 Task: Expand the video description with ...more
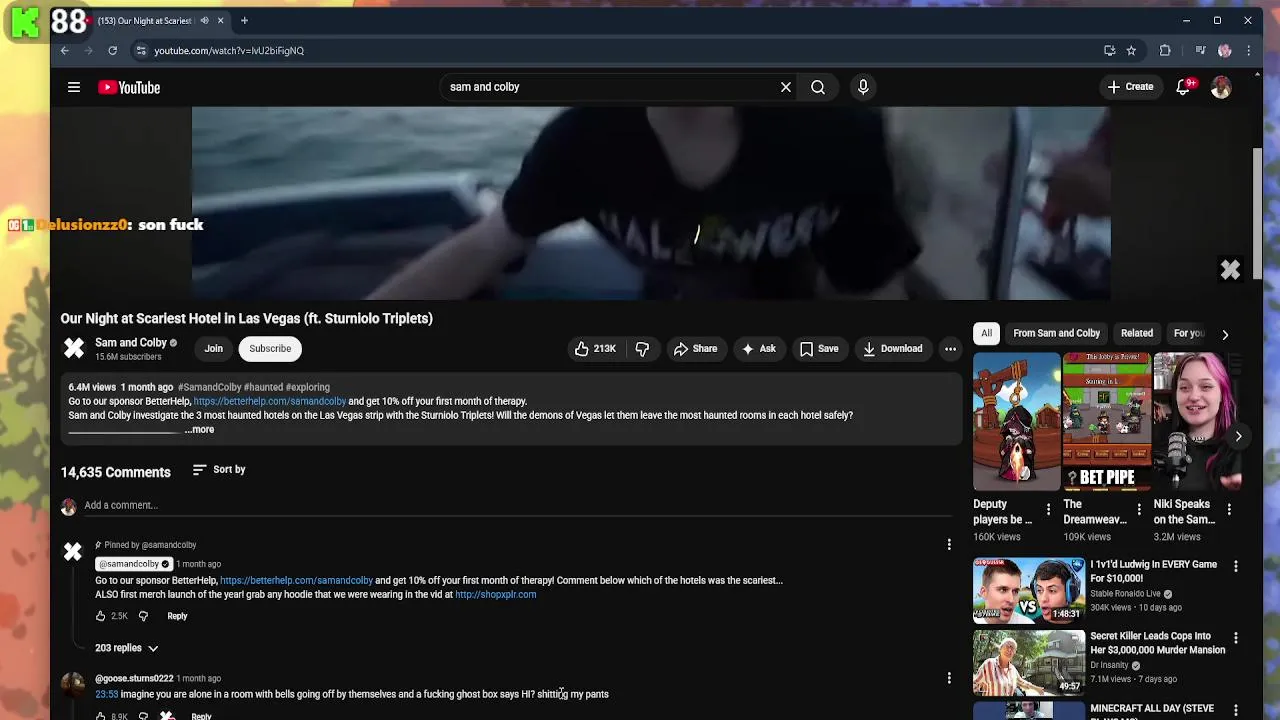199,429
